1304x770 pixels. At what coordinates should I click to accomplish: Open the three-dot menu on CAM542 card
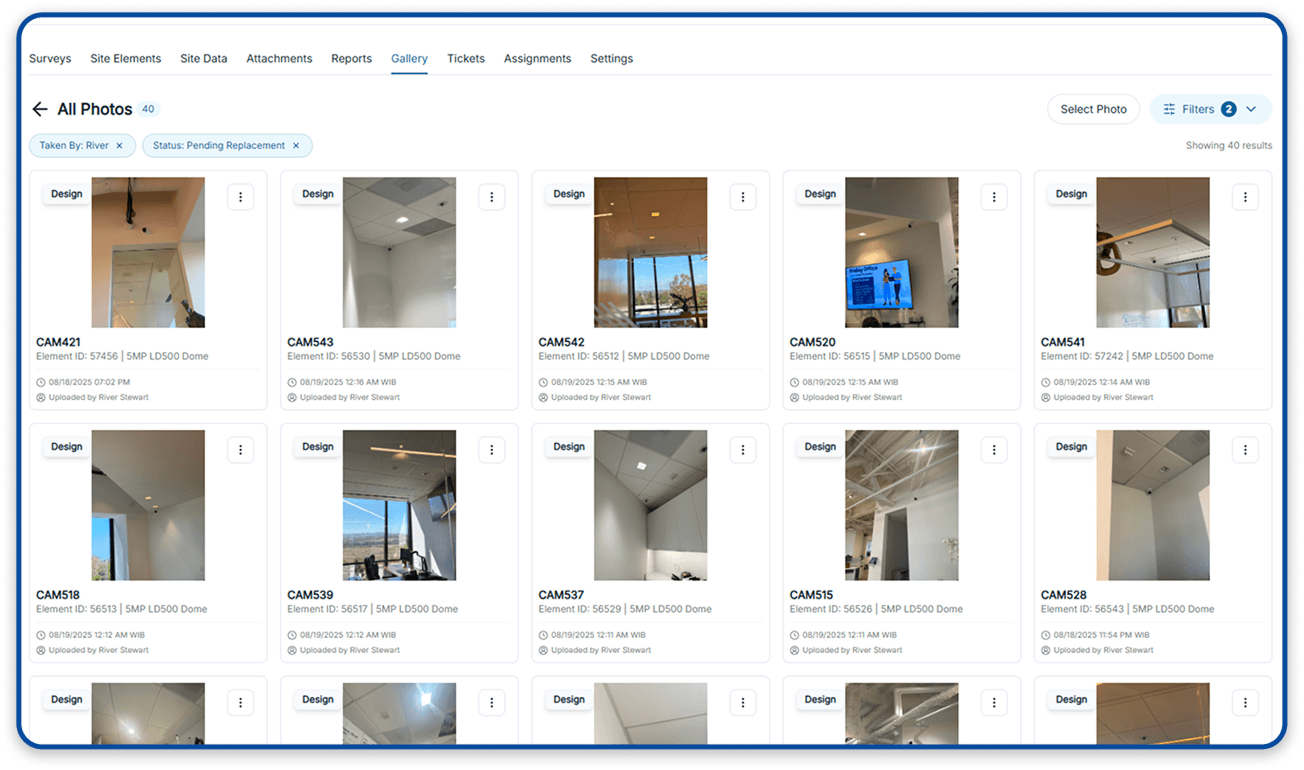[x=742, y=197]
